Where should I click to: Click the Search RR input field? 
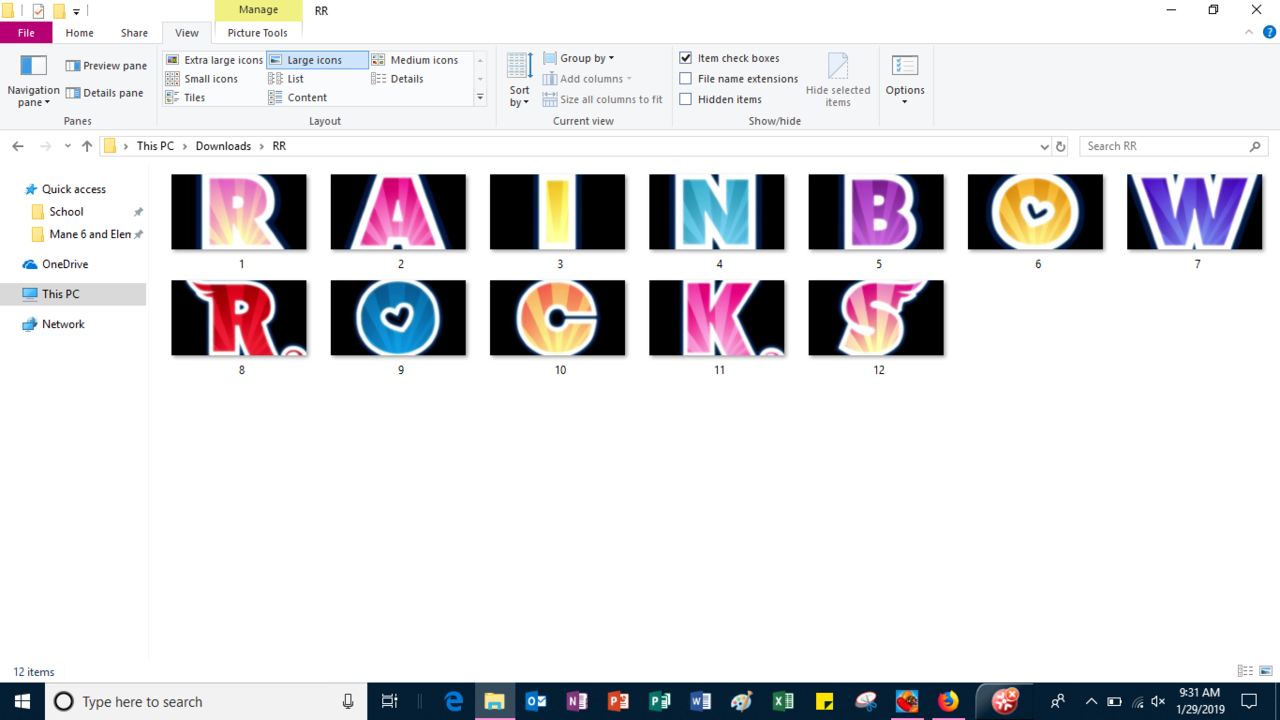pos(1164,146)
